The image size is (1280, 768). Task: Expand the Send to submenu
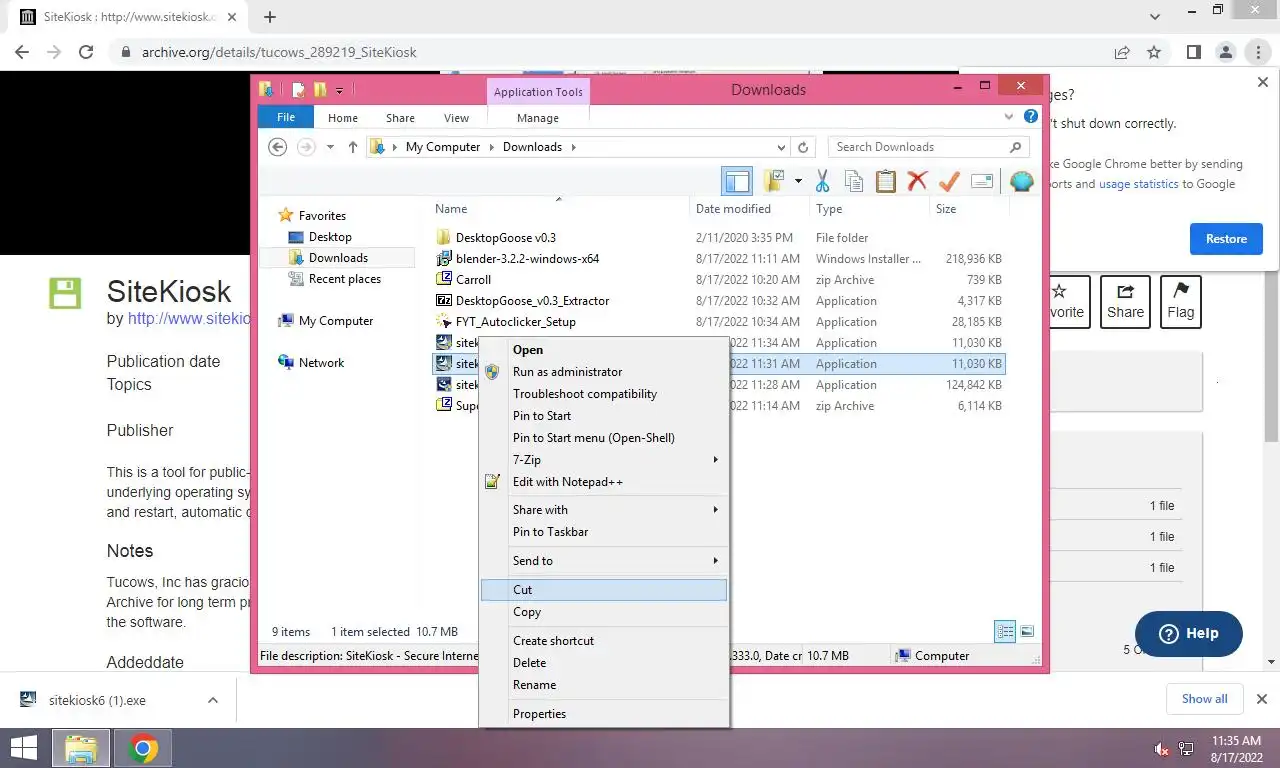pyautogui.click(x=604, y=561)
